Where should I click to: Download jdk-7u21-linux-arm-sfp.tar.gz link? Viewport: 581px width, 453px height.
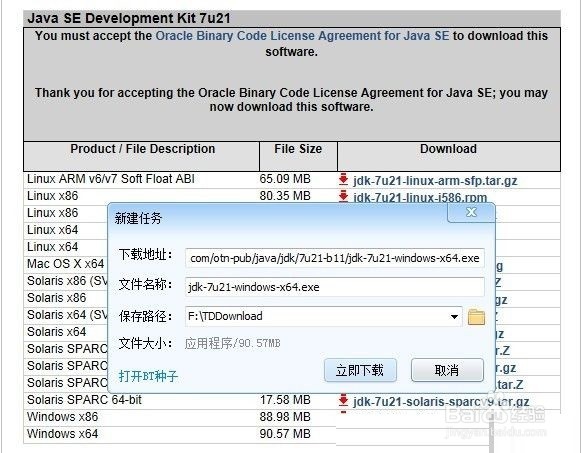tap(435, 181)
